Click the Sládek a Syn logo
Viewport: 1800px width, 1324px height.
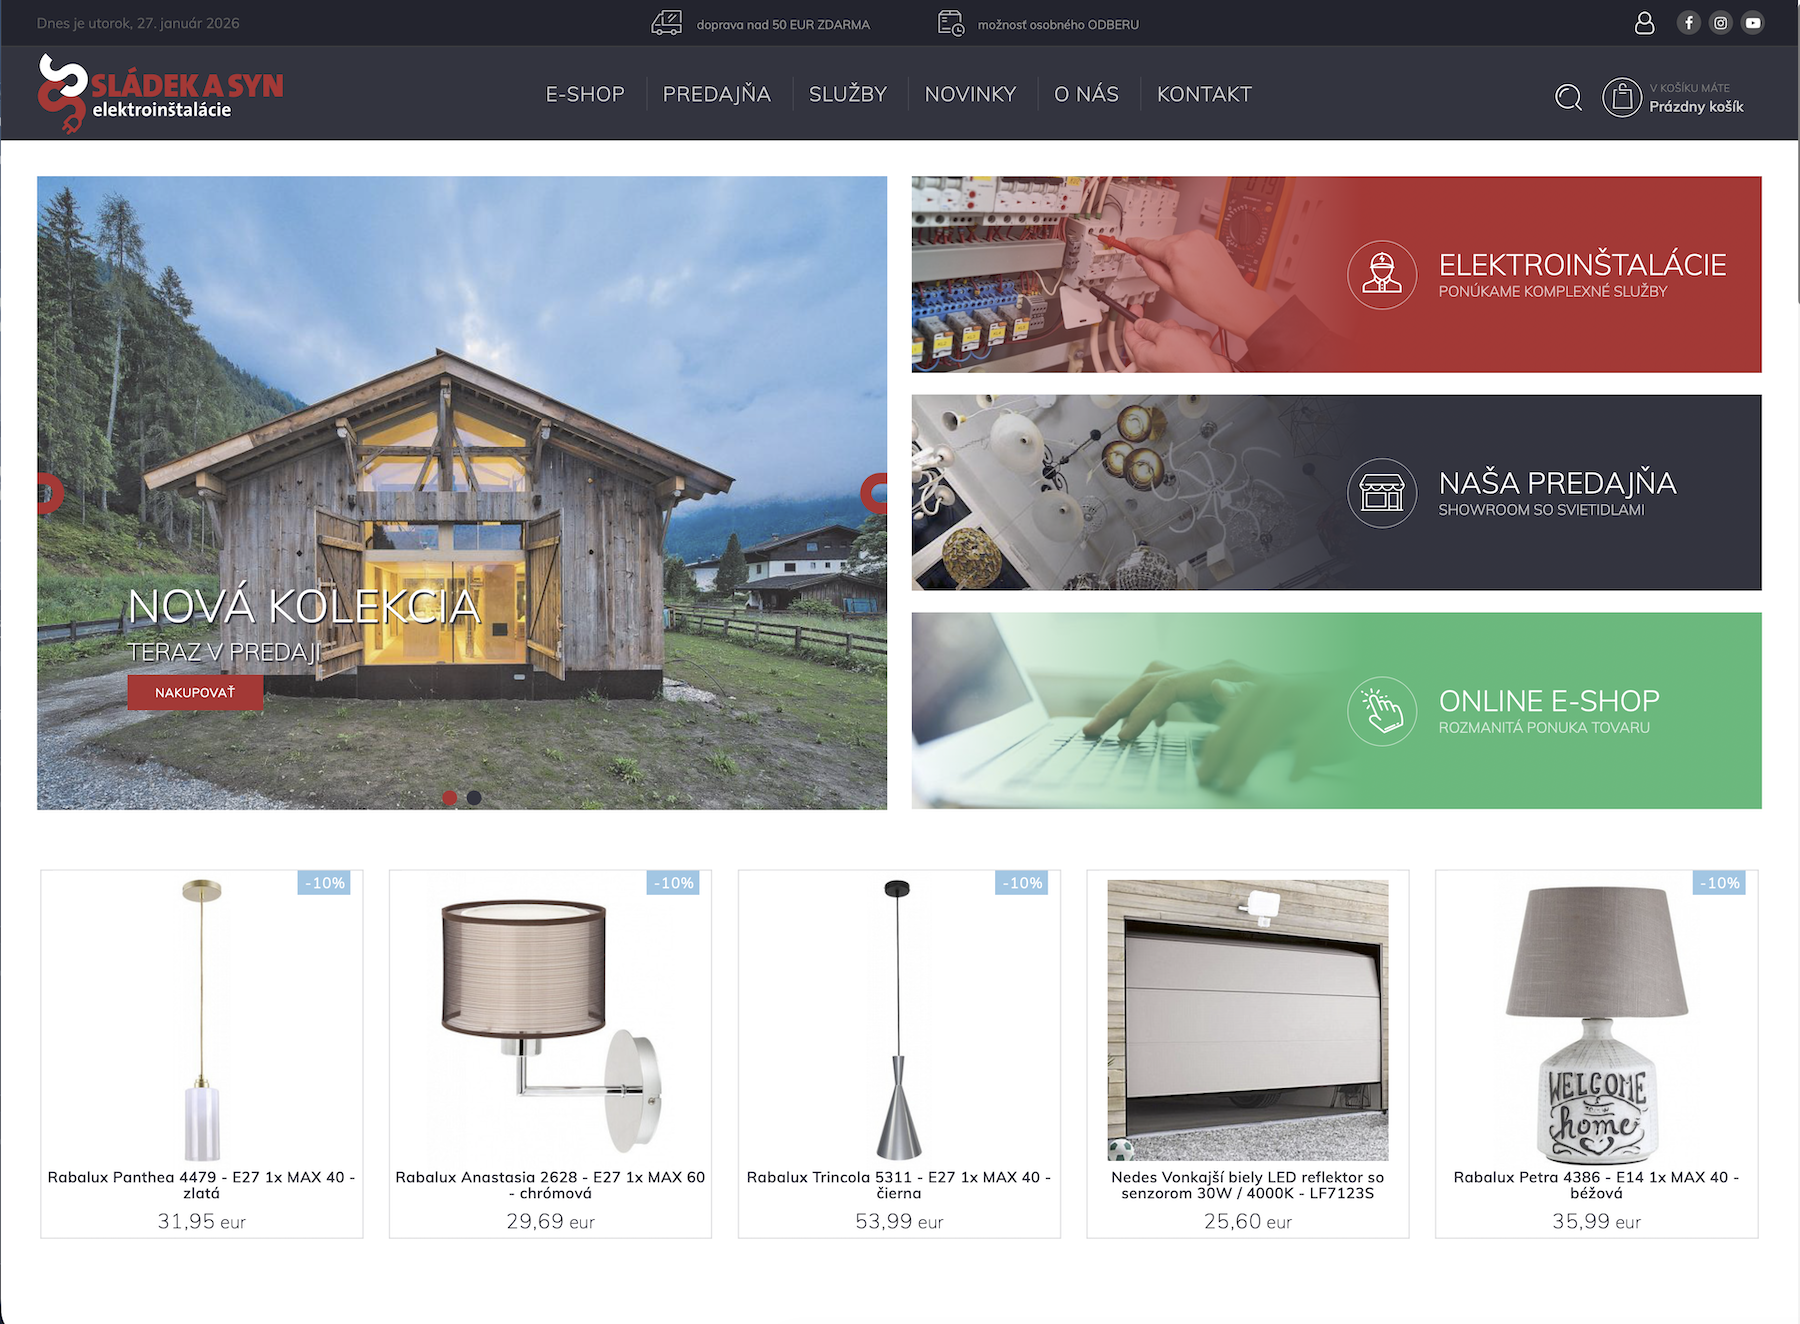pos(161,94)
